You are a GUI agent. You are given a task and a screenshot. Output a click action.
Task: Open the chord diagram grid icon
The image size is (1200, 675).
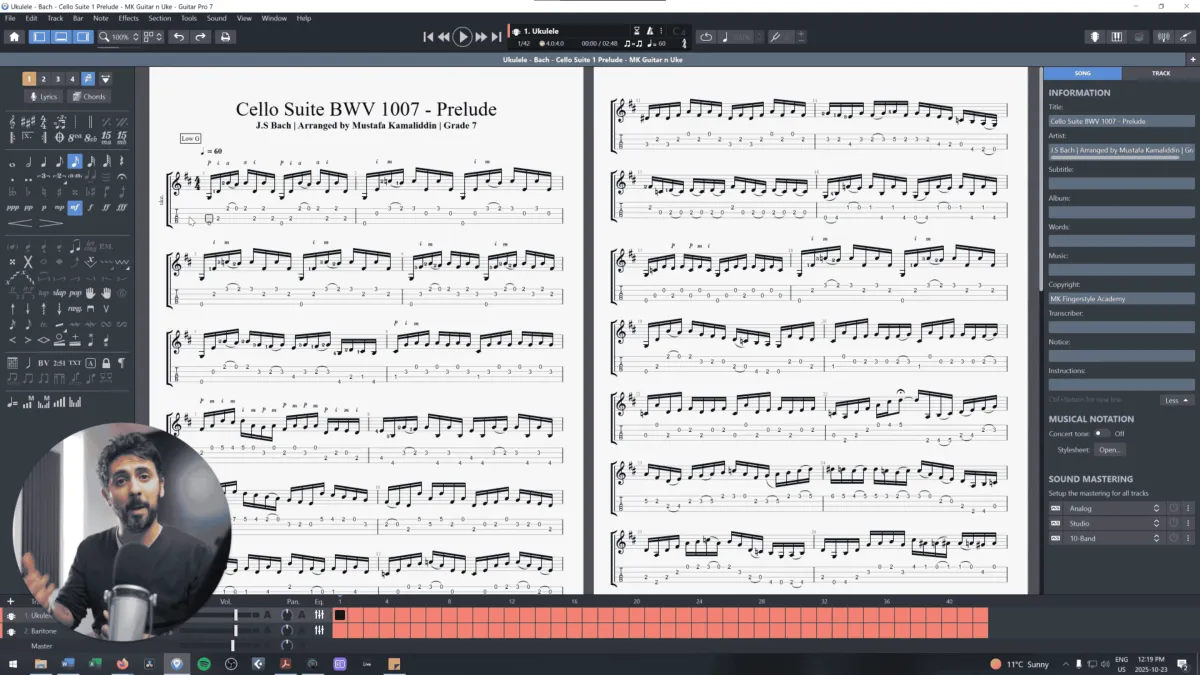(x=12, y=362)
